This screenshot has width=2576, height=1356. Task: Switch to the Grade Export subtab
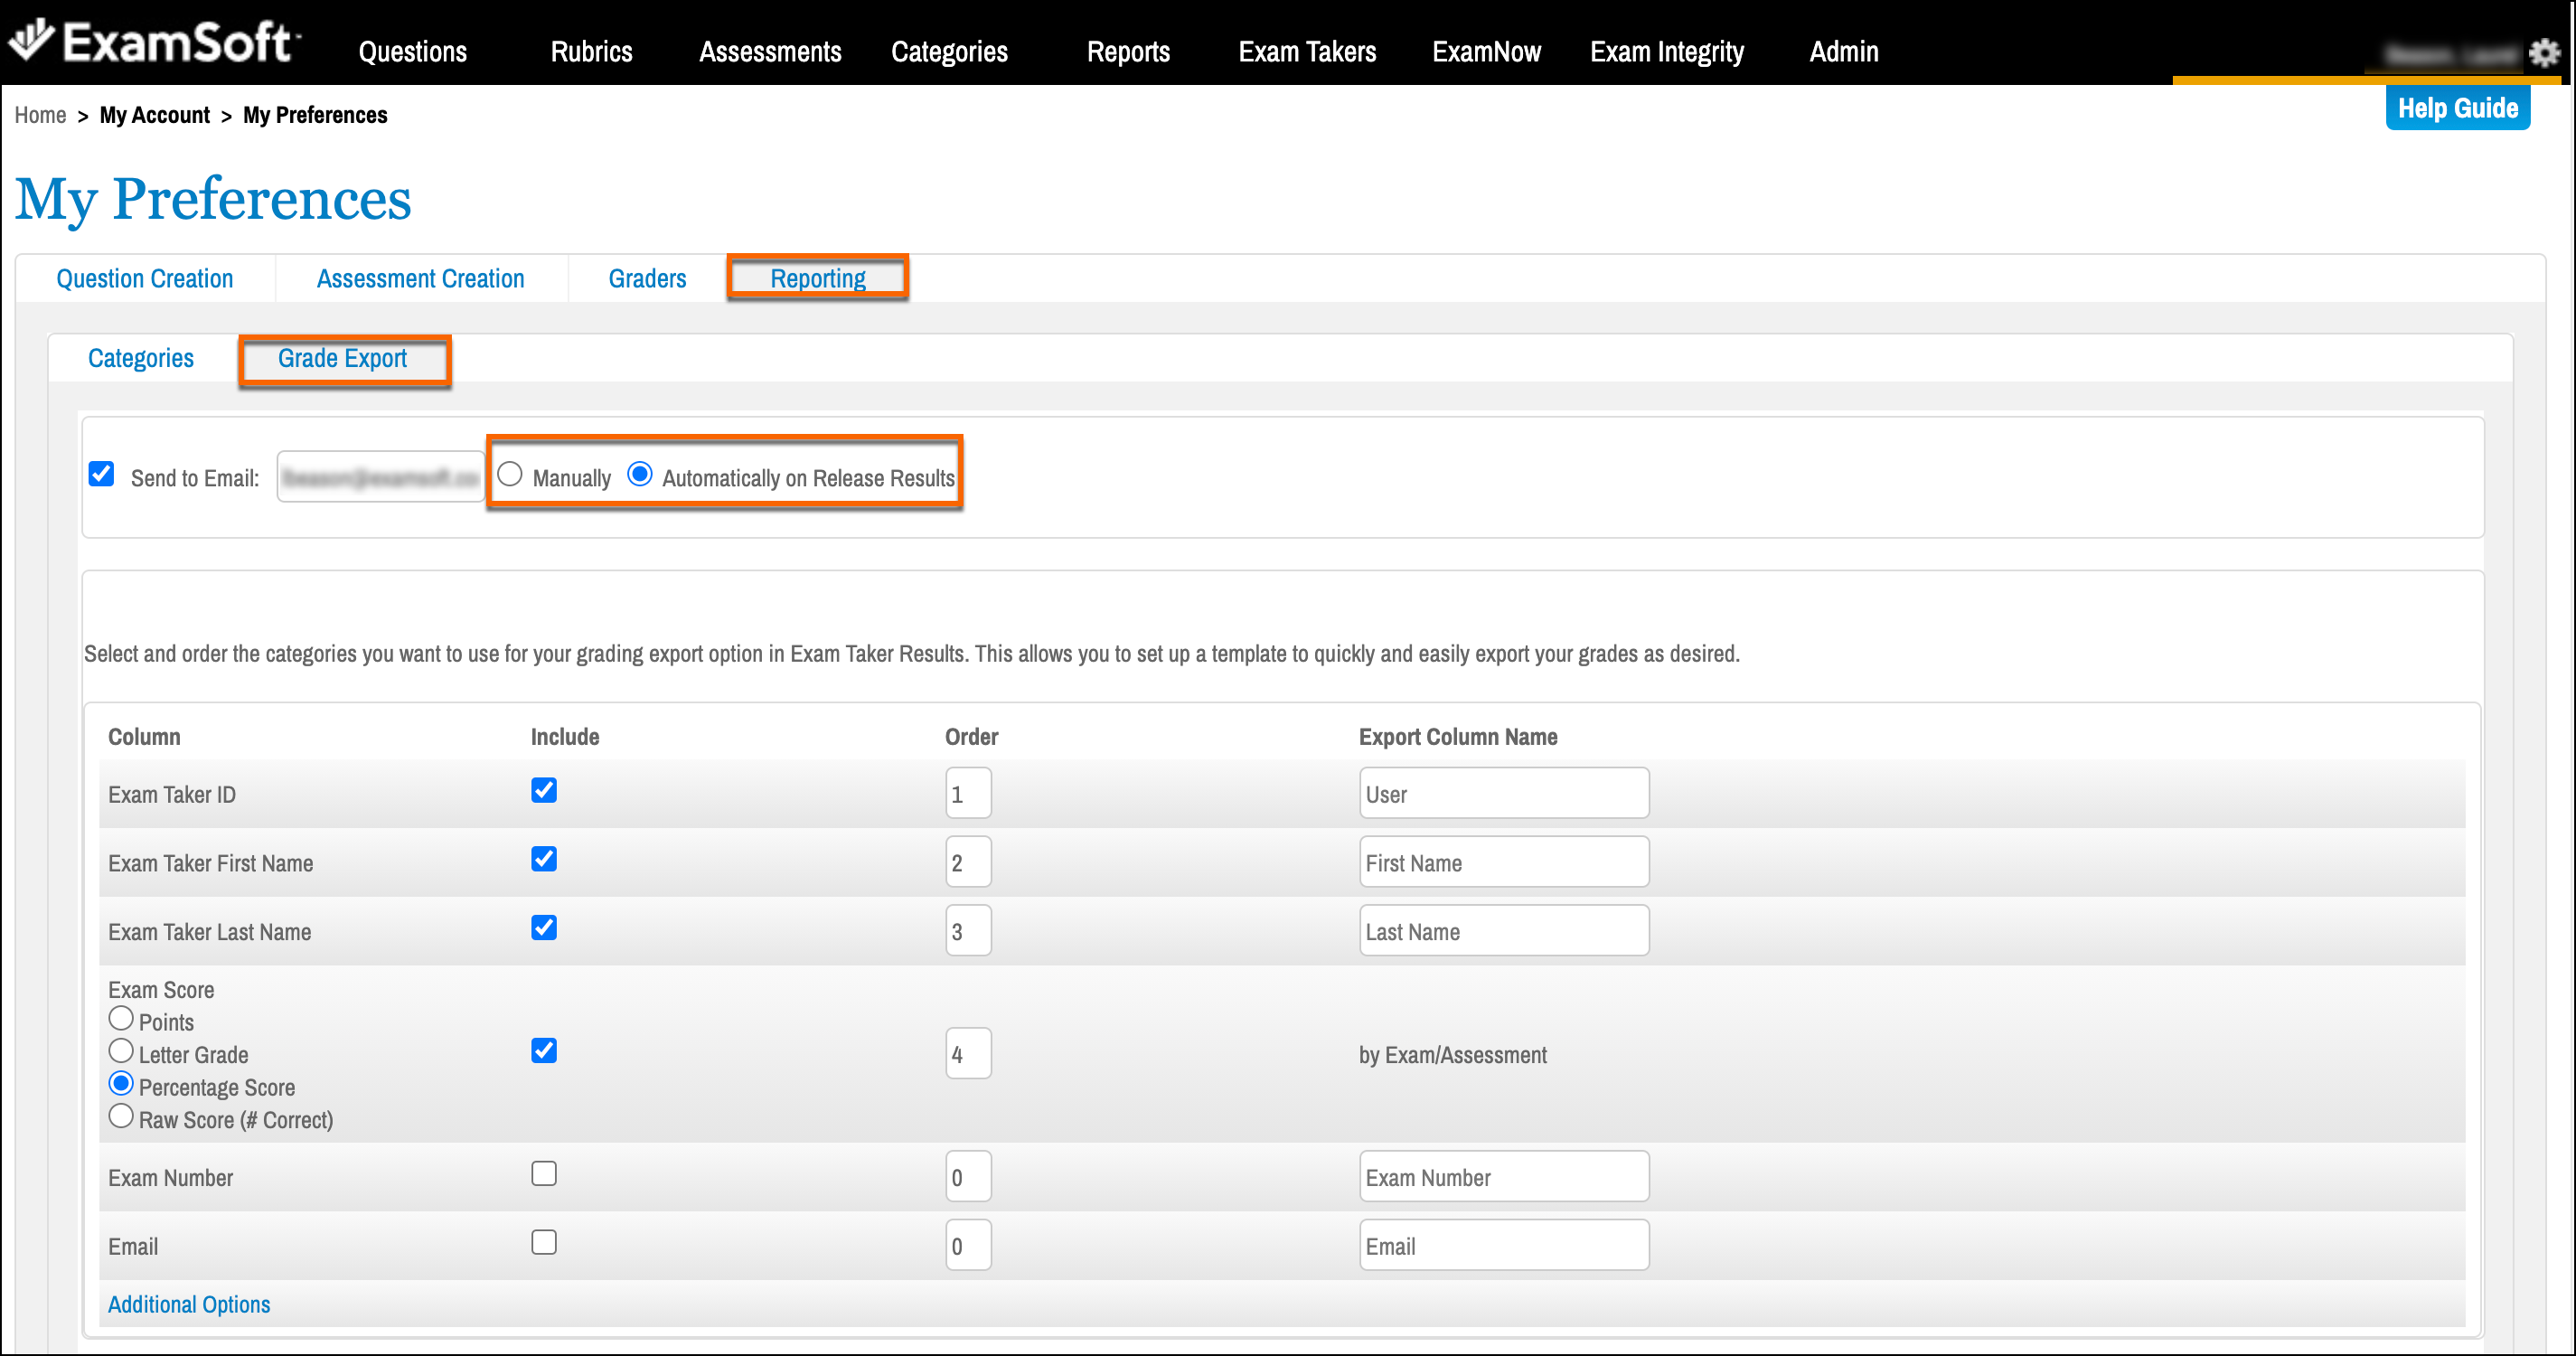[342, 358]
